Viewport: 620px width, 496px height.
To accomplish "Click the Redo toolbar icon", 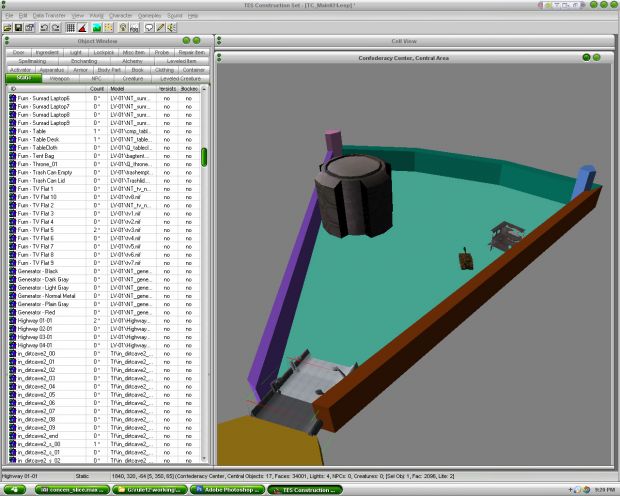I will coord(56,27).
